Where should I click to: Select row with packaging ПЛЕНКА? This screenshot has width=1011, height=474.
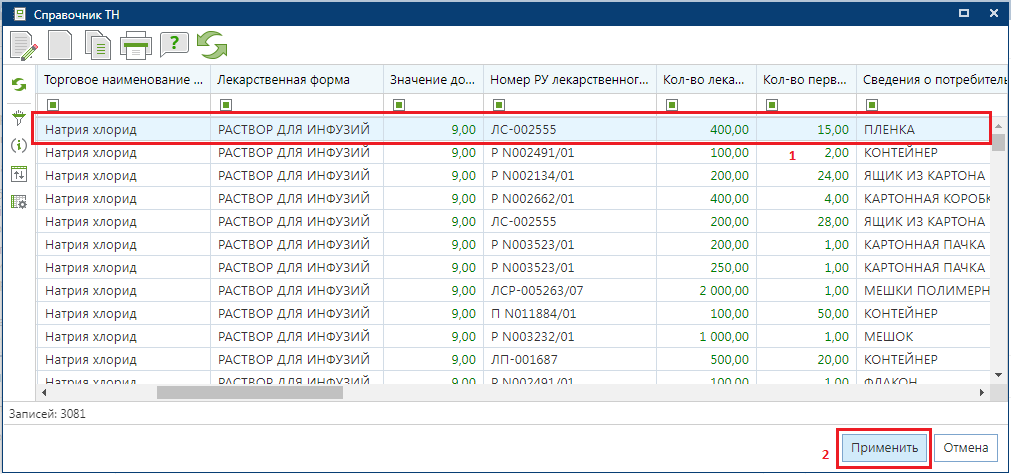click(513, 130)
